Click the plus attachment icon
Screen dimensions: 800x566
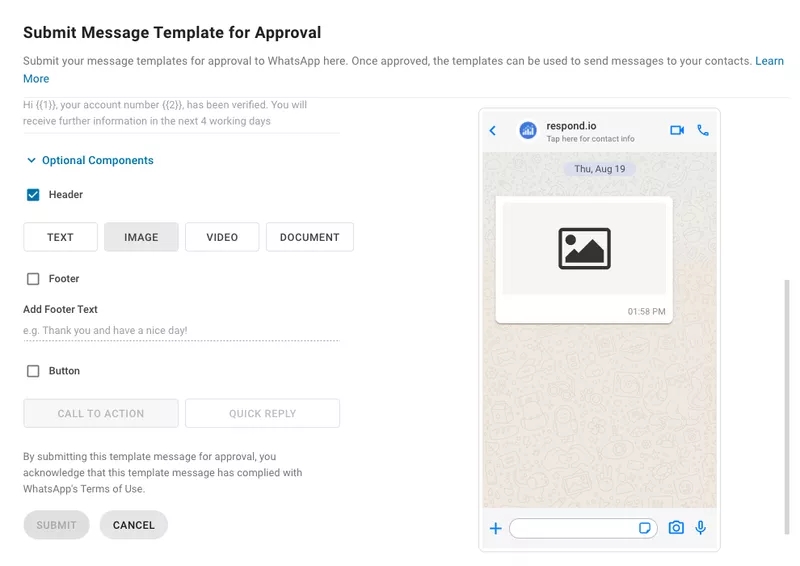pos(495,528)
